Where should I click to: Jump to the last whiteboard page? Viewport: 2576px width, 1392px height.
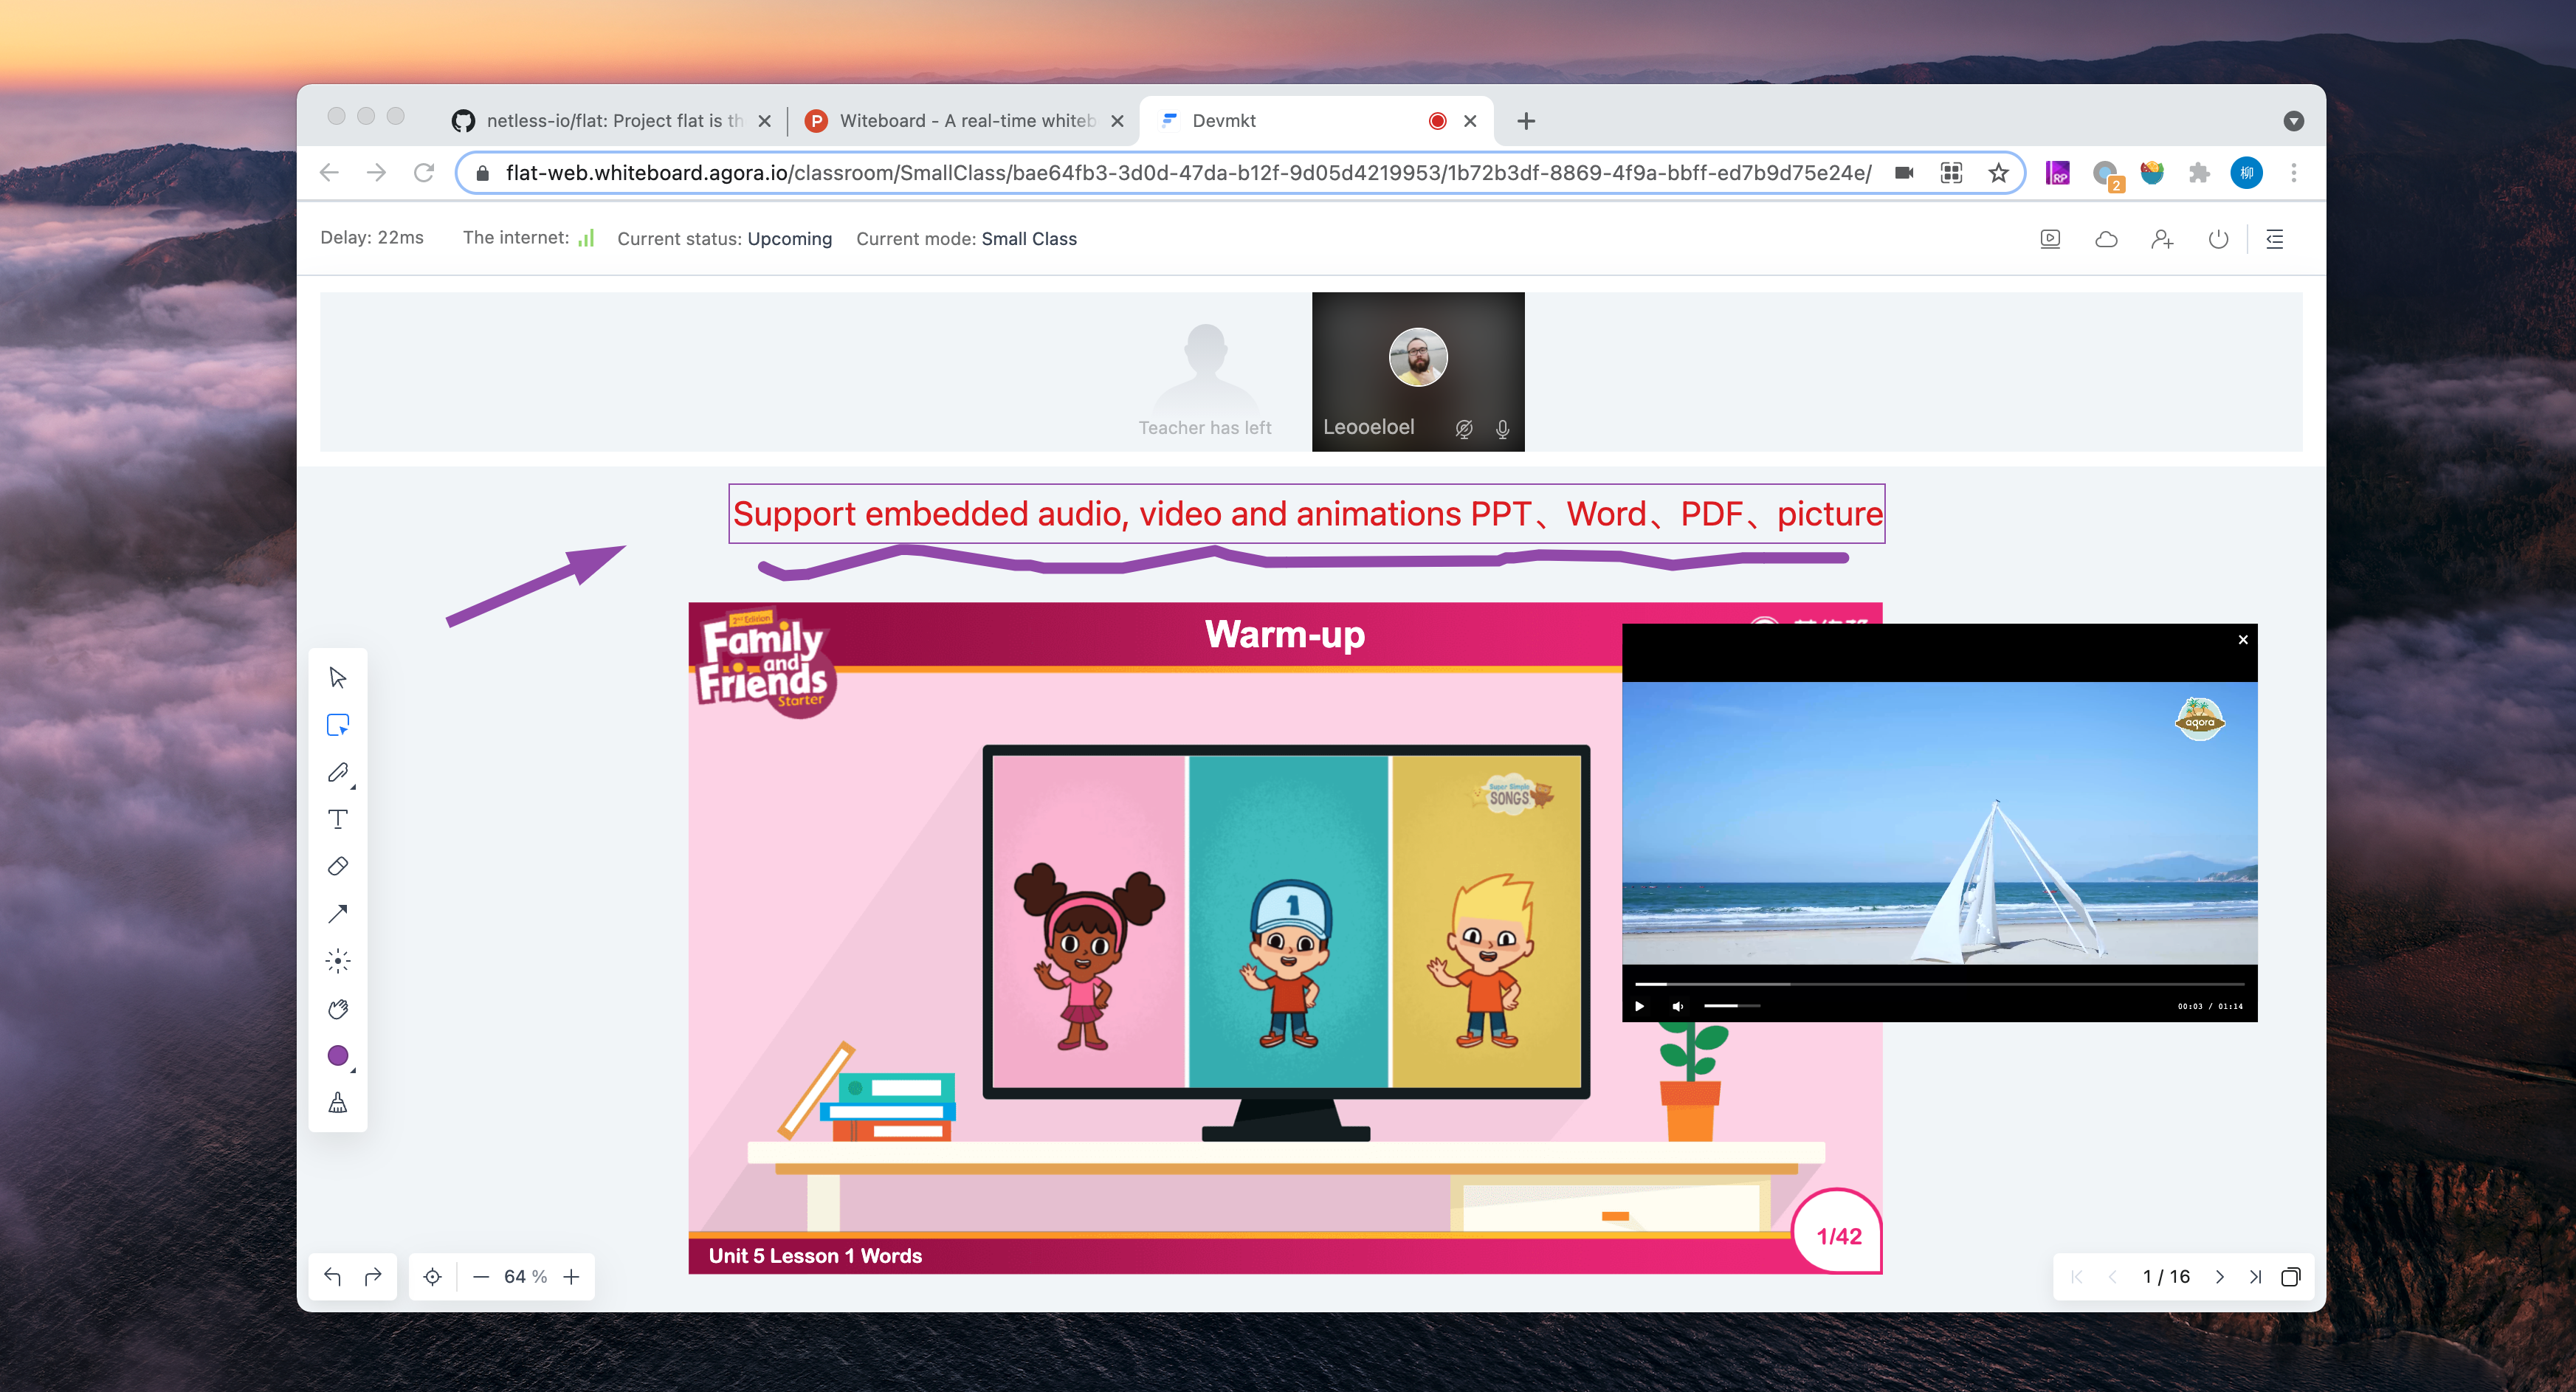[x=2257, y=1277]
